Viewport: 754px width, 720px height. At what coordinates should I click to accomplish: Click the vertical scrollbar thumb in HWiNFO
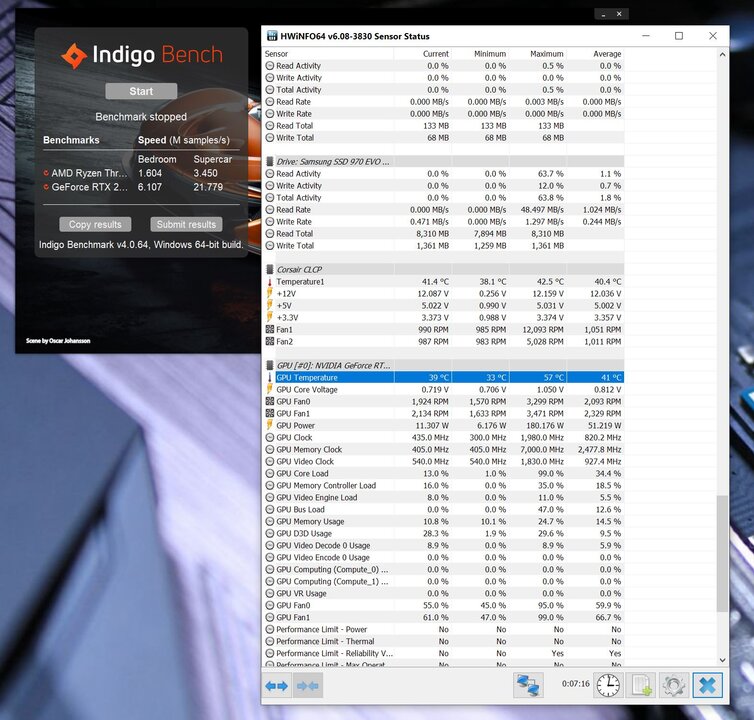coord(722,554)
